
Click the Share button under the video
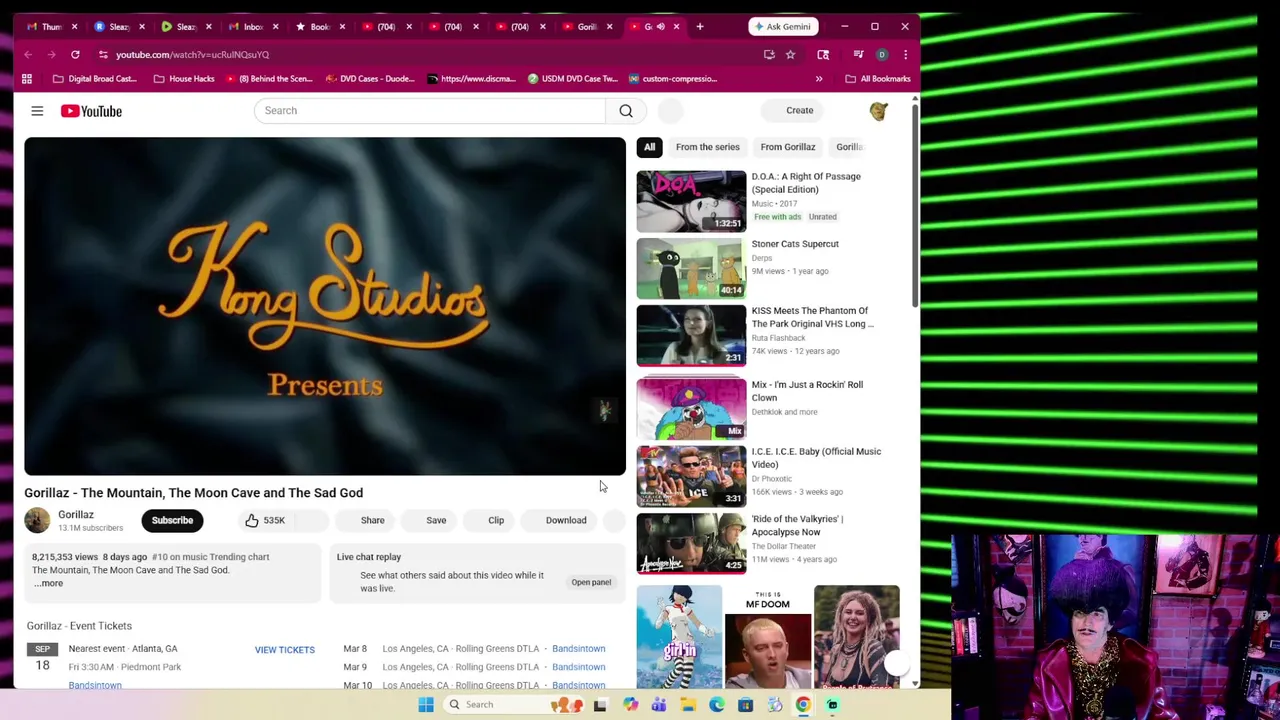(x=372, y=520)
